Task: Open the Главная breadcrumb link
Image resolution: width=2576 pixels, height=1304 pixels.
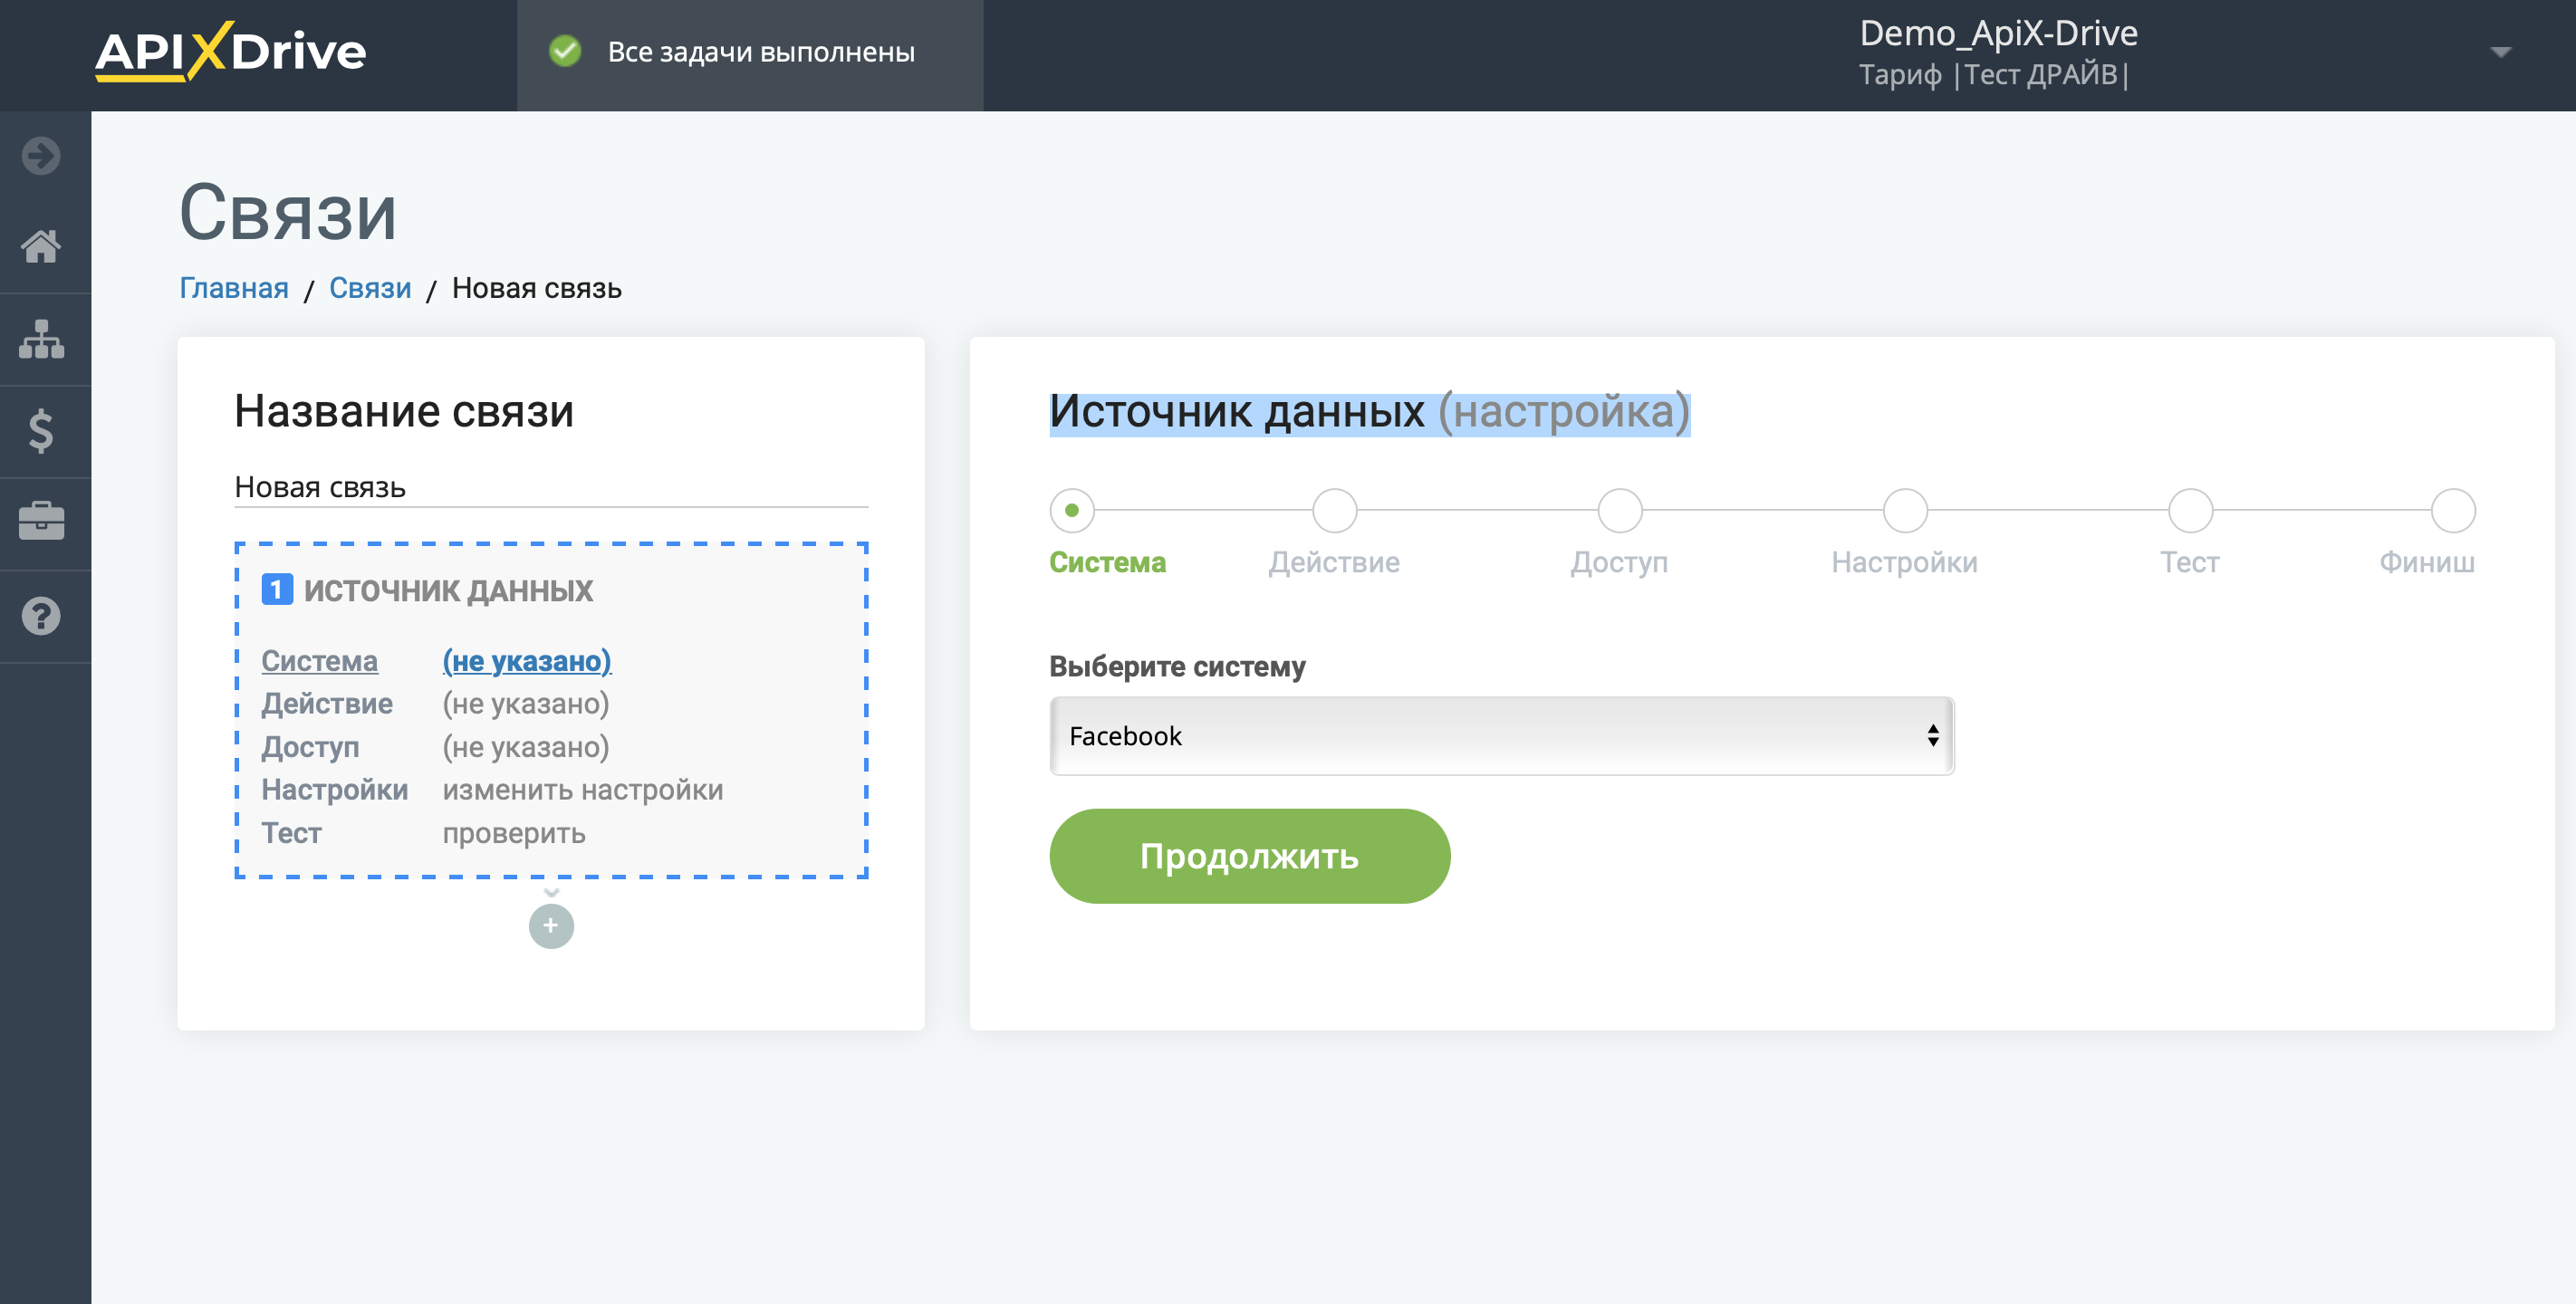Action: tap(233, 288)
